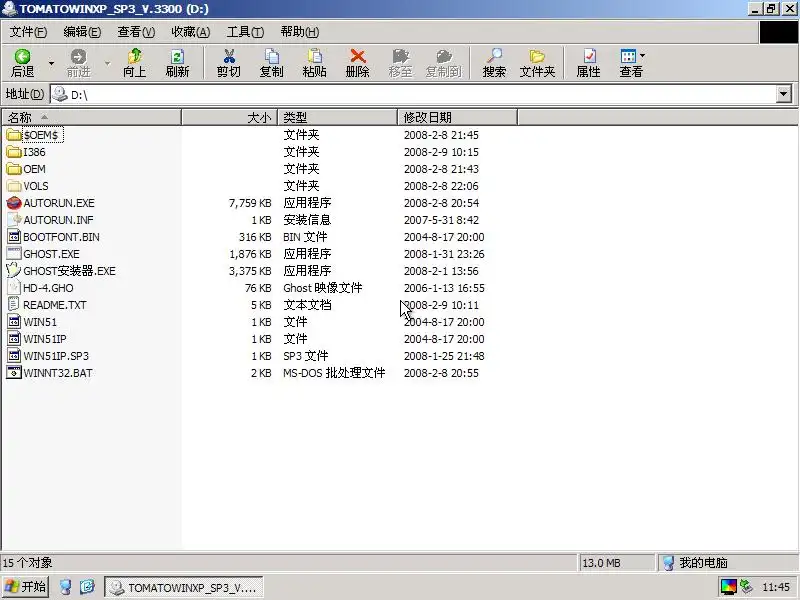Sort by the 名称 column header
The image size is (800, 600).
tap(92, 117)
